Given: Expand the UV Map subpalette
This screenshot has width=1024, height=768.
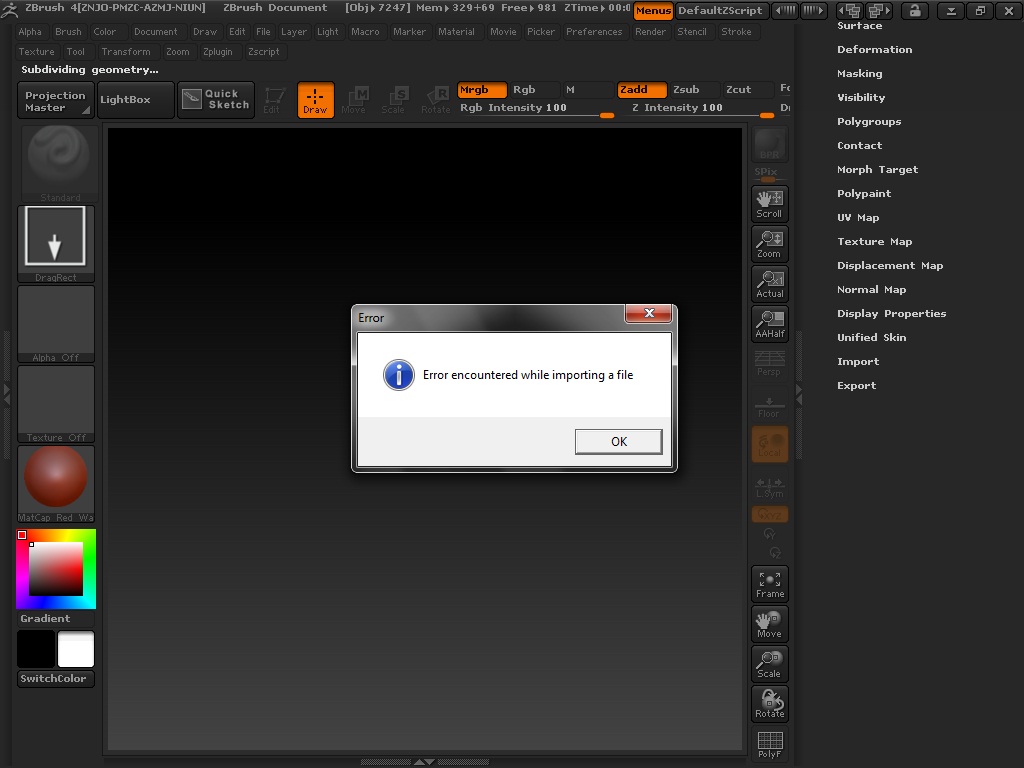Looking at the screenshot, I should point(857,217).
